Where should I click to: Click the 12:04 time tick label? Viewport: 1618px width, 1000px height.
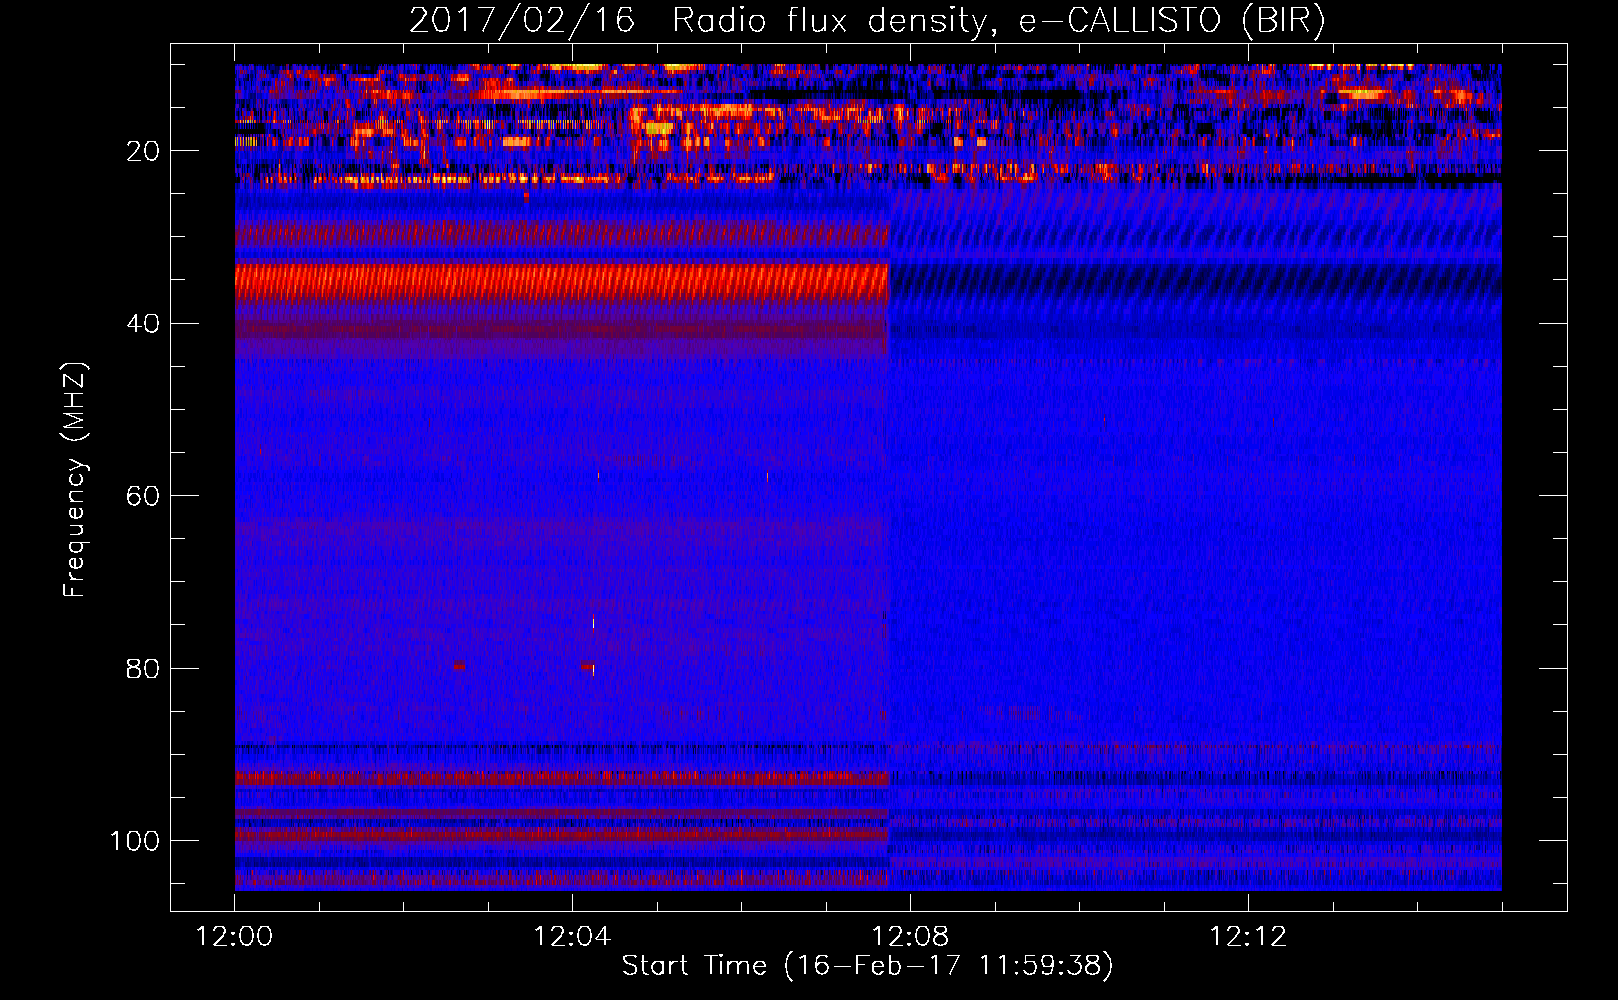[572, 937]
